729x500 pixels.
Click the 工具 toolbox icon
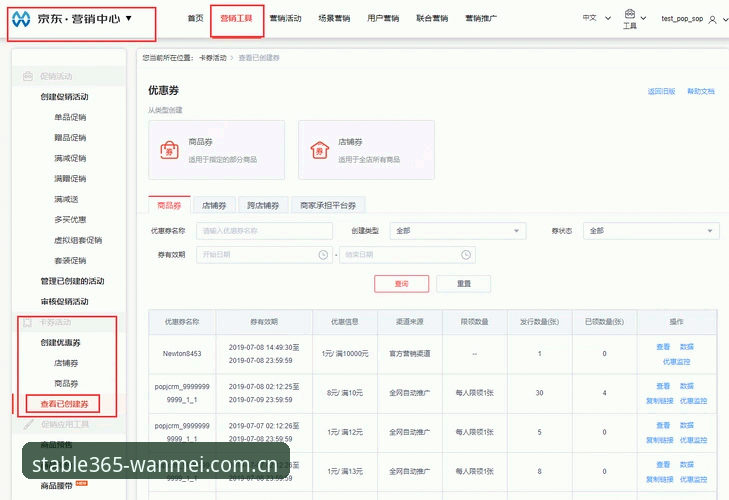630,14
